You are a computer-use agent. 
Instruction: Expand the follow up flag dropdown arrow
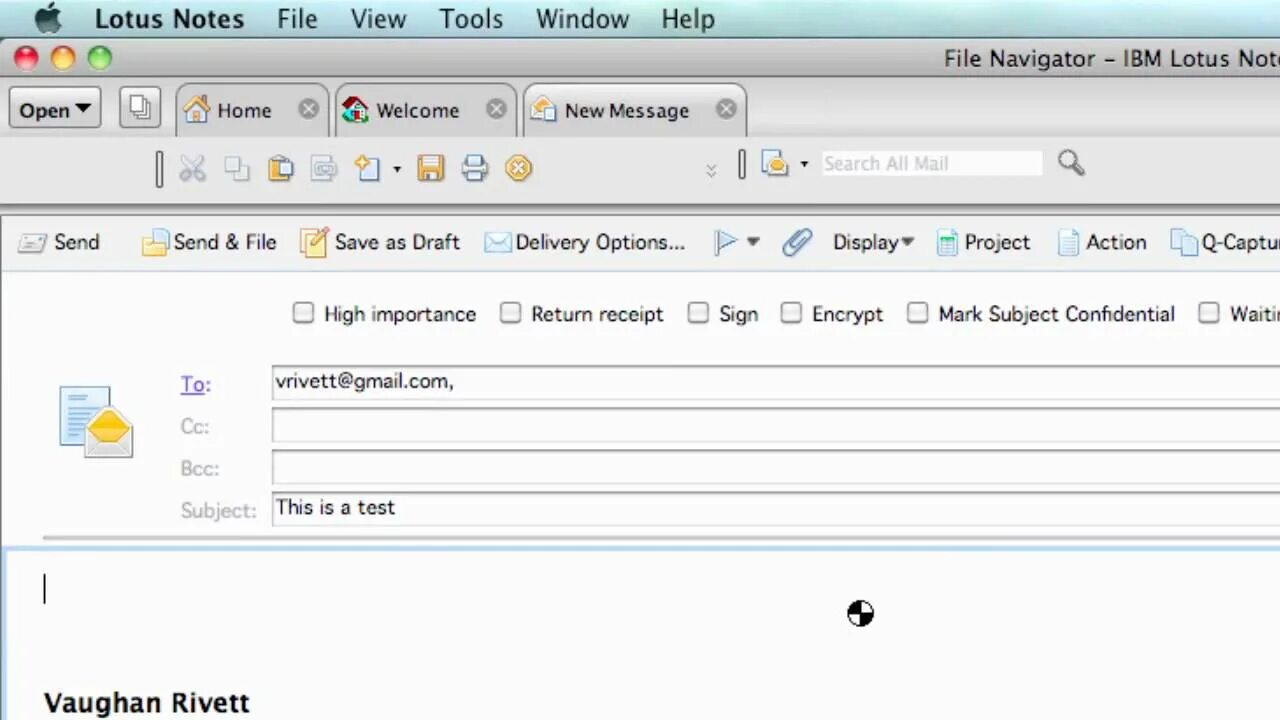(x=753, y=242)
